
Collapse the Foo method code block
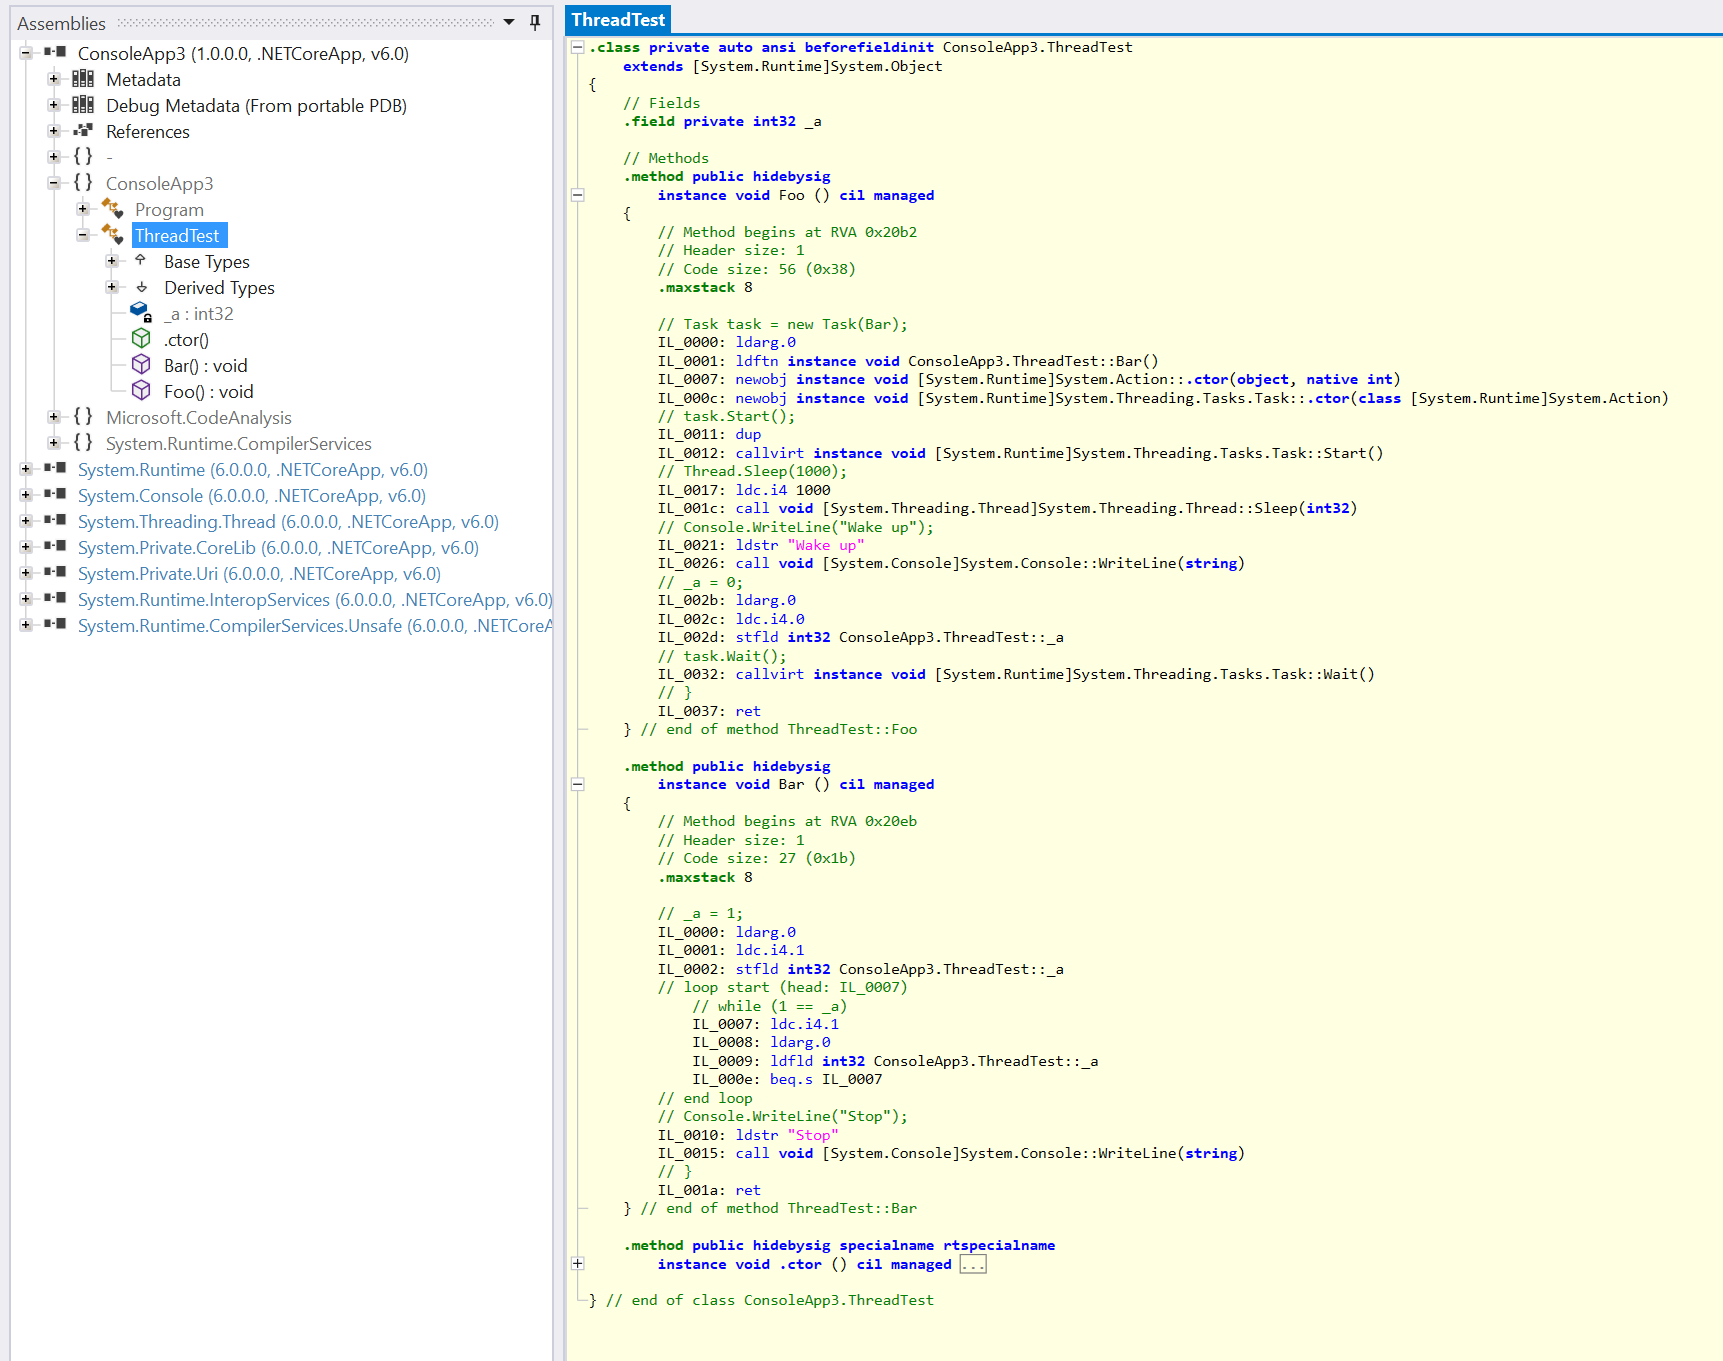point(577,195)
